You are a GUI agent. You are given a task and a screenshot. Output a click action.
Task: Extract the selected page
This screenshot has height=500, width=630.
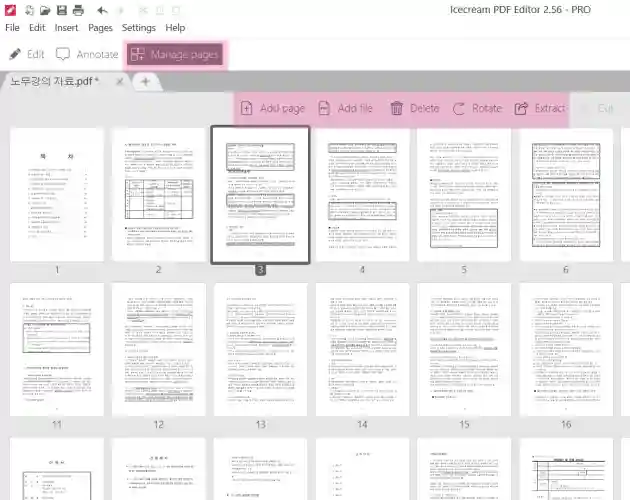tap(540, 109)
